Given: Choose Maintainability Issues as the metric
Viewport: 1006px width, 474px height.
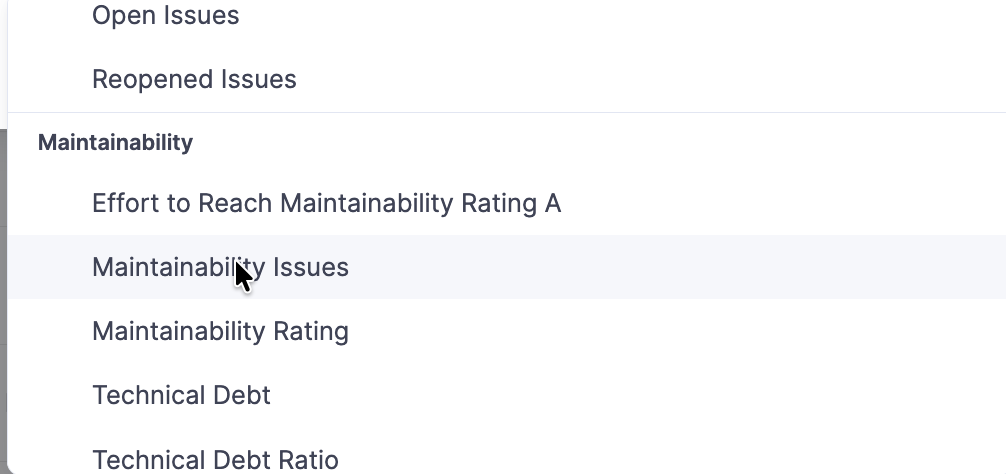Looking at the screenshot, I should [220, 268].
